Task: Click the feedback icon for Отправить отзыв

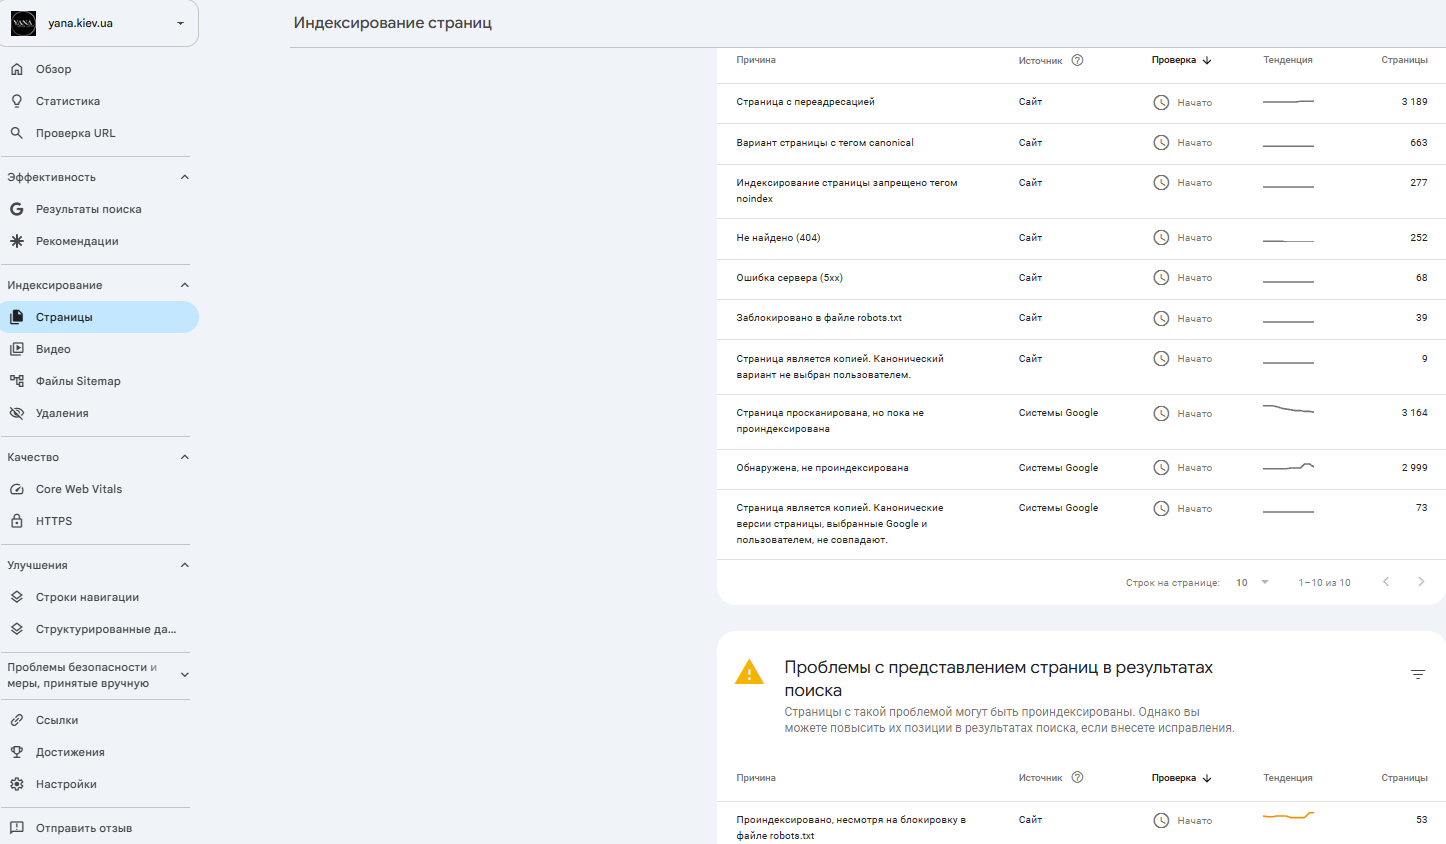Action: tap(17, 828)
